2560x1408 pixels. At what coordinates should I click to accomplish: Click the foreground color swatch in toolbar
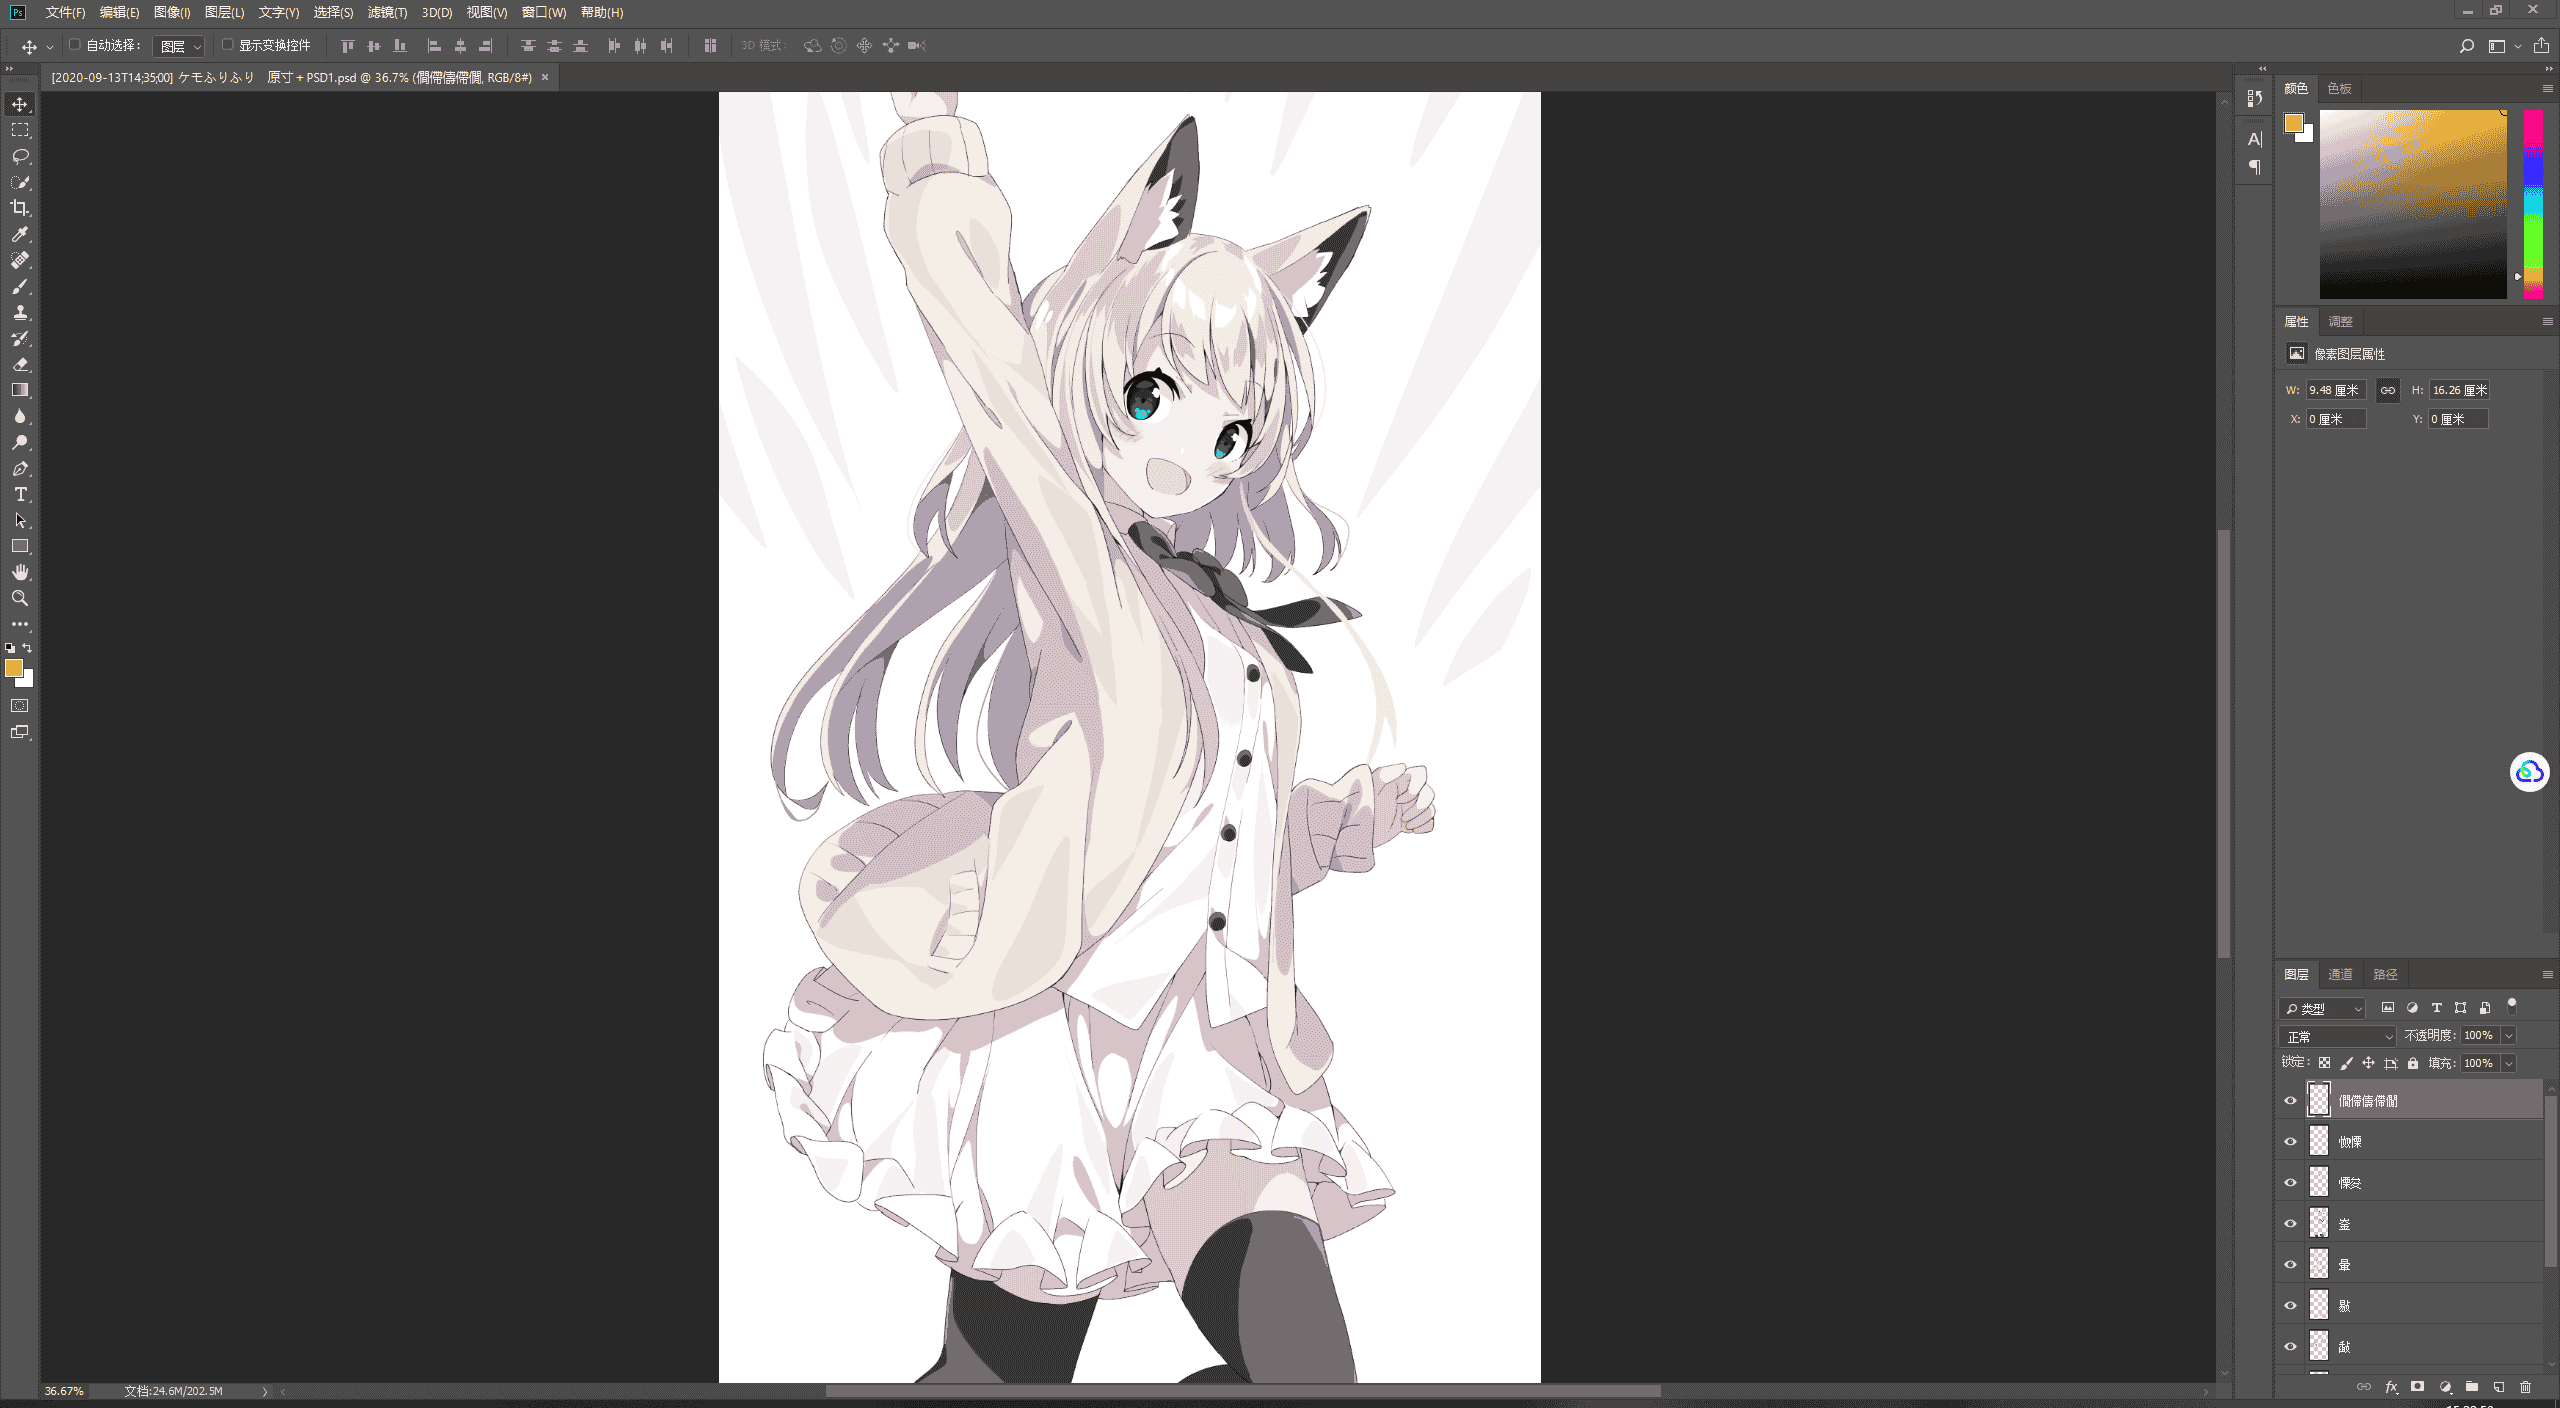14,668
